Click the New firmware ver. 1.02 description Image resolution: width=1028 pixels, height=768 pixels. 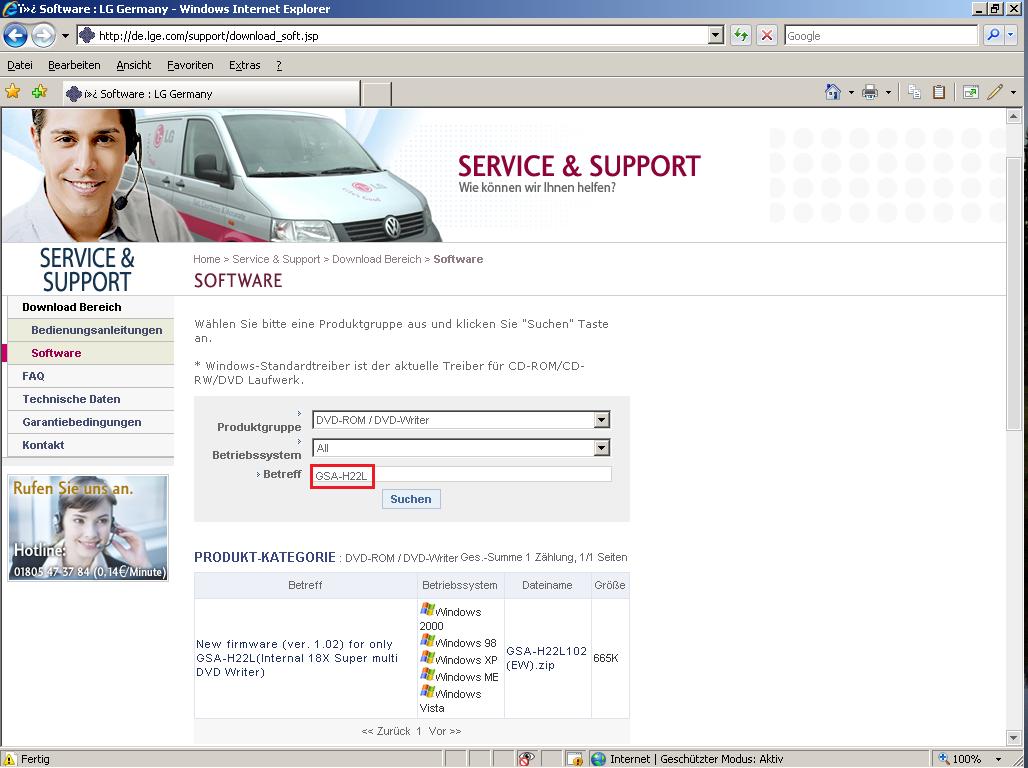297,658
